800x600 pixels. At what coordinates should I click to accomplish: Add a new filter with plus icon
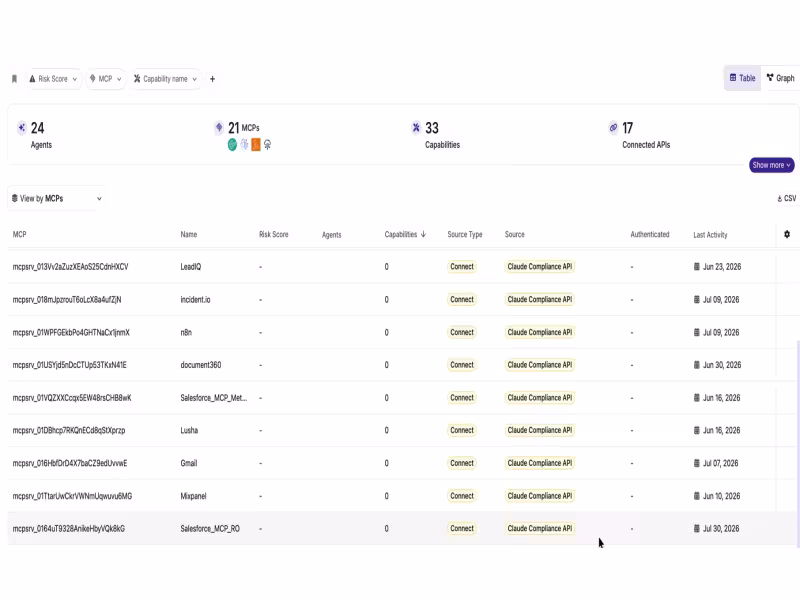pos(212,79)
